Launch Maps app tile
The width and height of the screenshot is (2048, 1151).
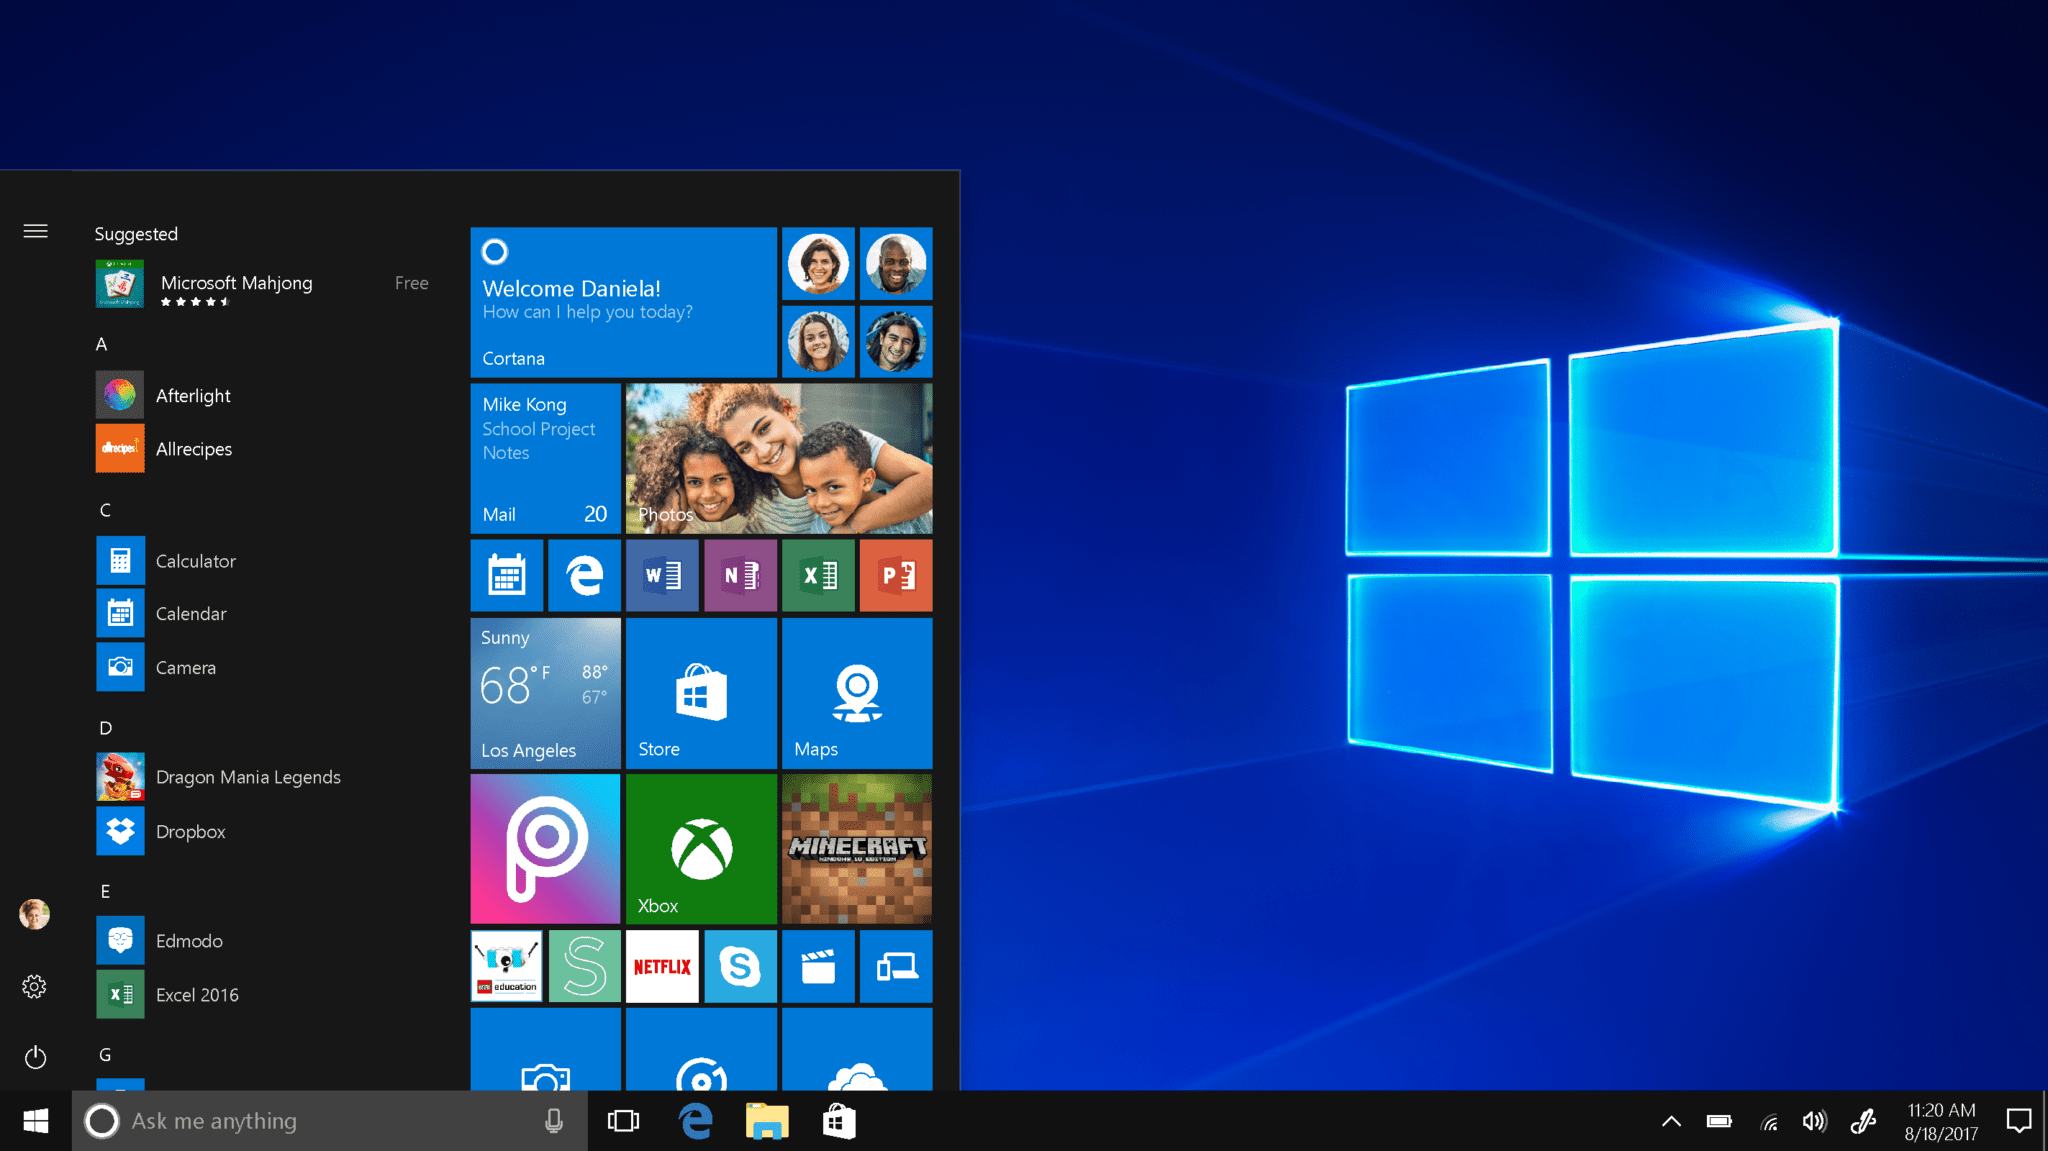click(855, 694)
